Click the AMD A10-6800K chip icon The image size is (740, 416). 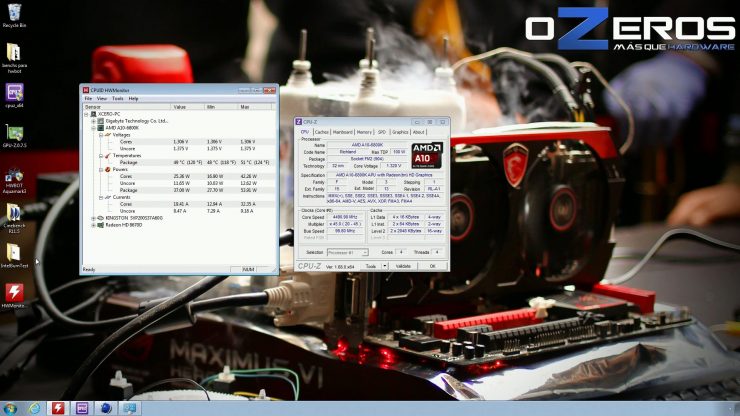pyautogui.click(x=101, y=128)
